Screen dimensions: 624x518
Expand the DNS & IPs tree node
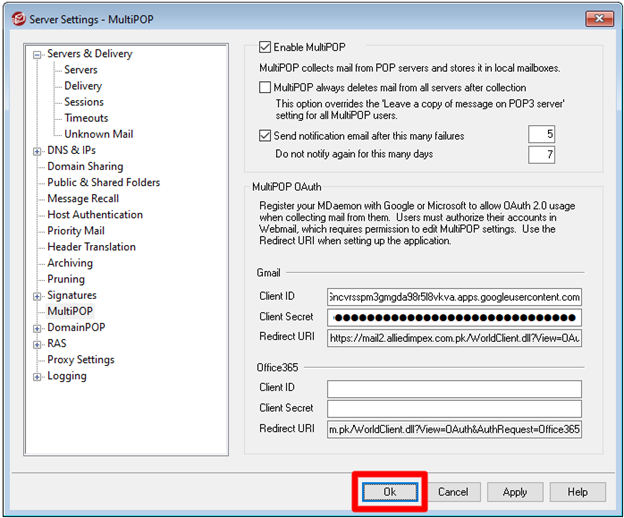click(x=38, y=150)
